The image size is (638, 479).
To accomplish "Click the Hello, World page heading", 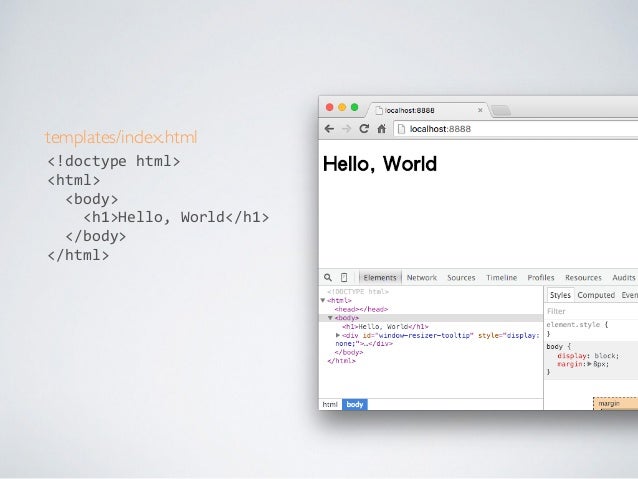I will [x=380, y=164].
